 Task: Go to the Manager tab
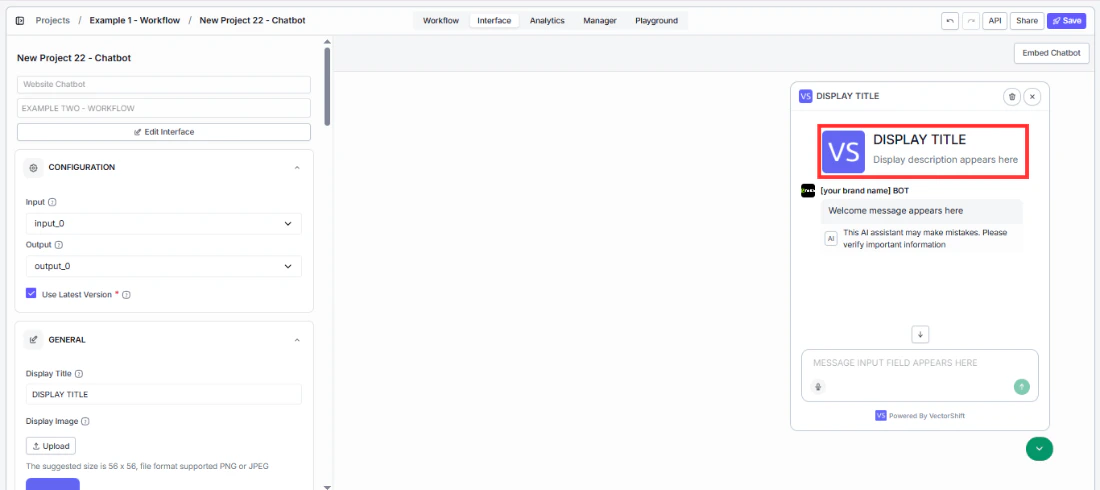(x=600, y=21)
